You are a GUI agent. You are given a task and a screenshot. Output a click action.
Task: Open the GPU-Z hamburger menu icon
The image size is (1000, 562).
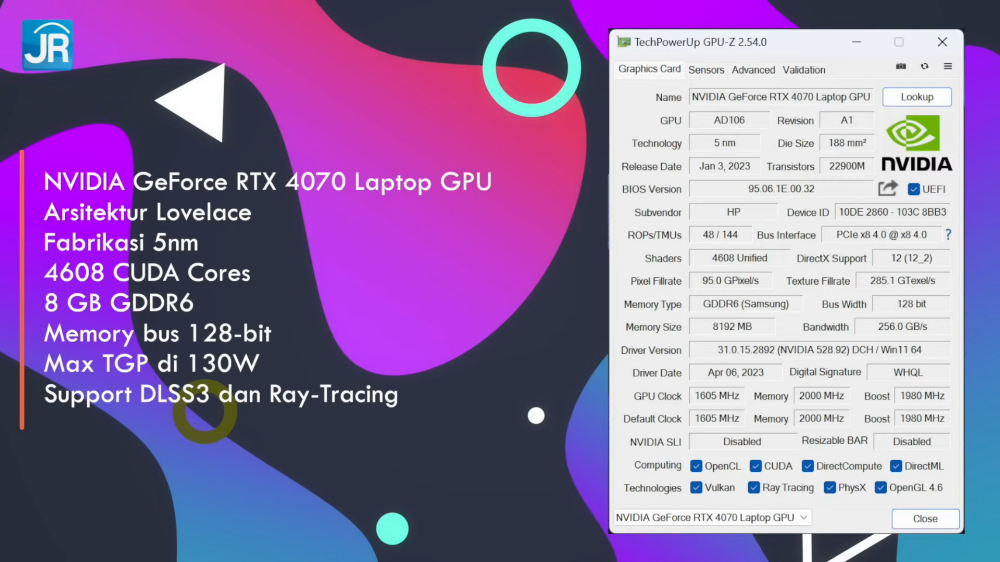tap(948, 66)
